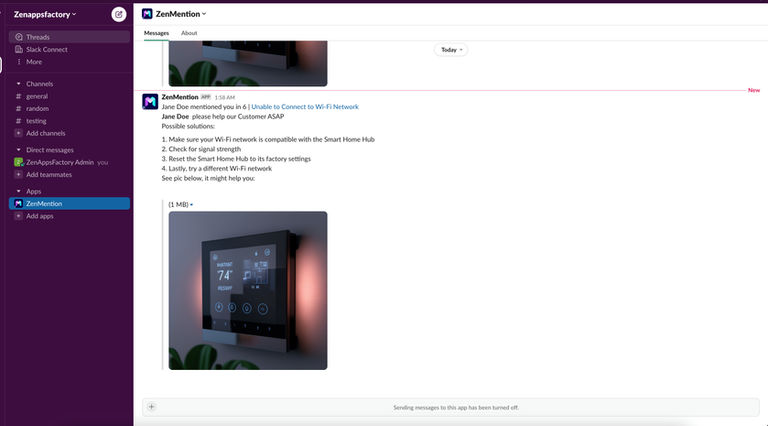Open the testing channel

69,121
